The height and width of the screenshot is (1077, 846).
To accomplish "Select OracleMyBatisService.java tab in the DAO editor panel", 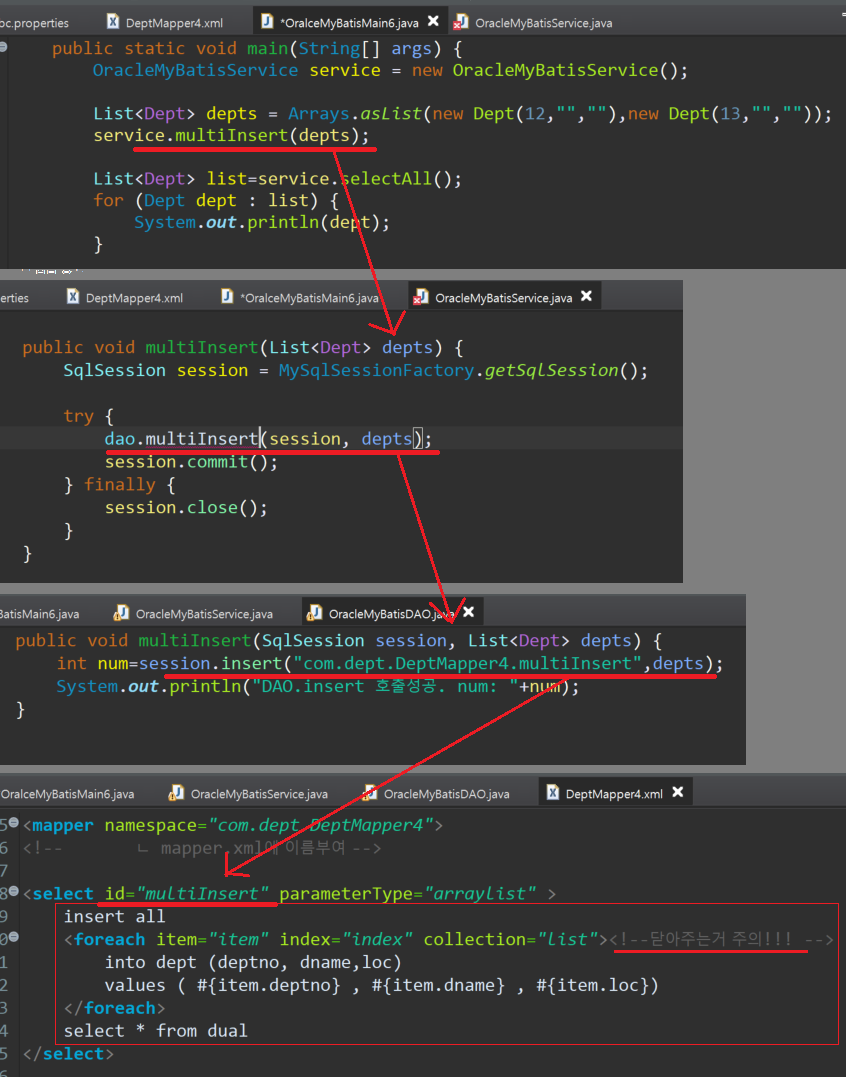I will point(204,614).
